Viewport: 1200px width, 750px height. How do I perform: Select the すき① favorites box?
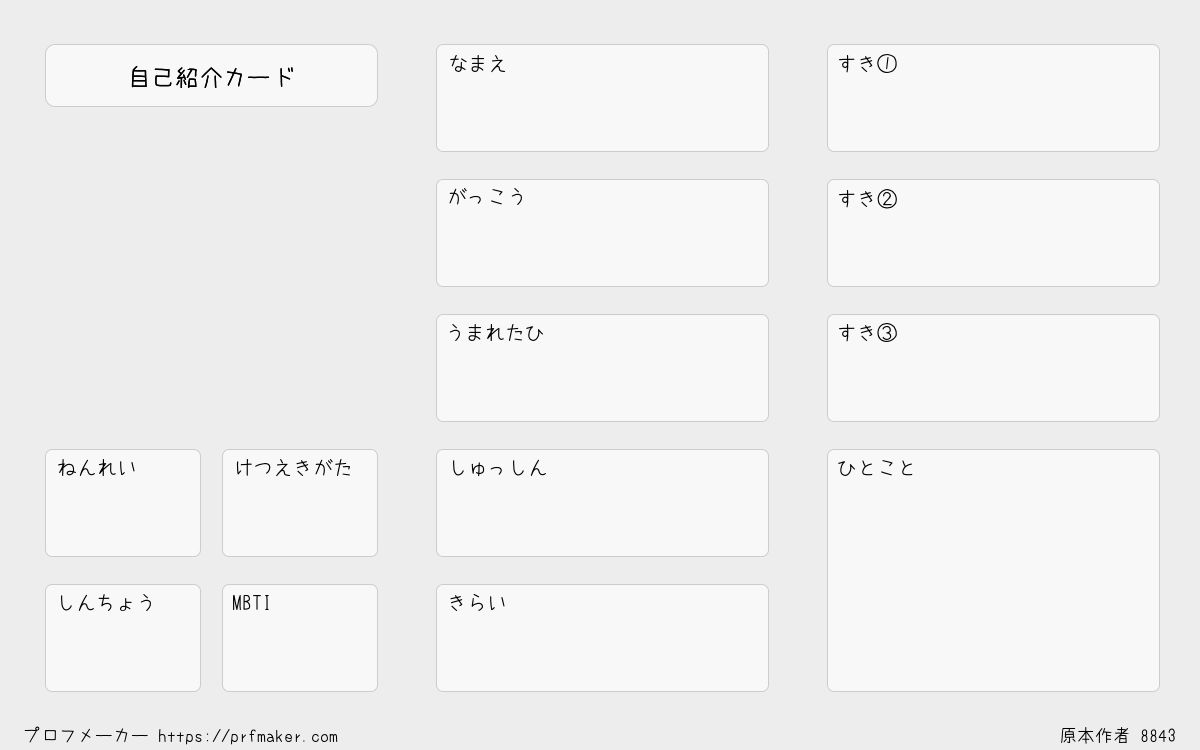(993, 98)
